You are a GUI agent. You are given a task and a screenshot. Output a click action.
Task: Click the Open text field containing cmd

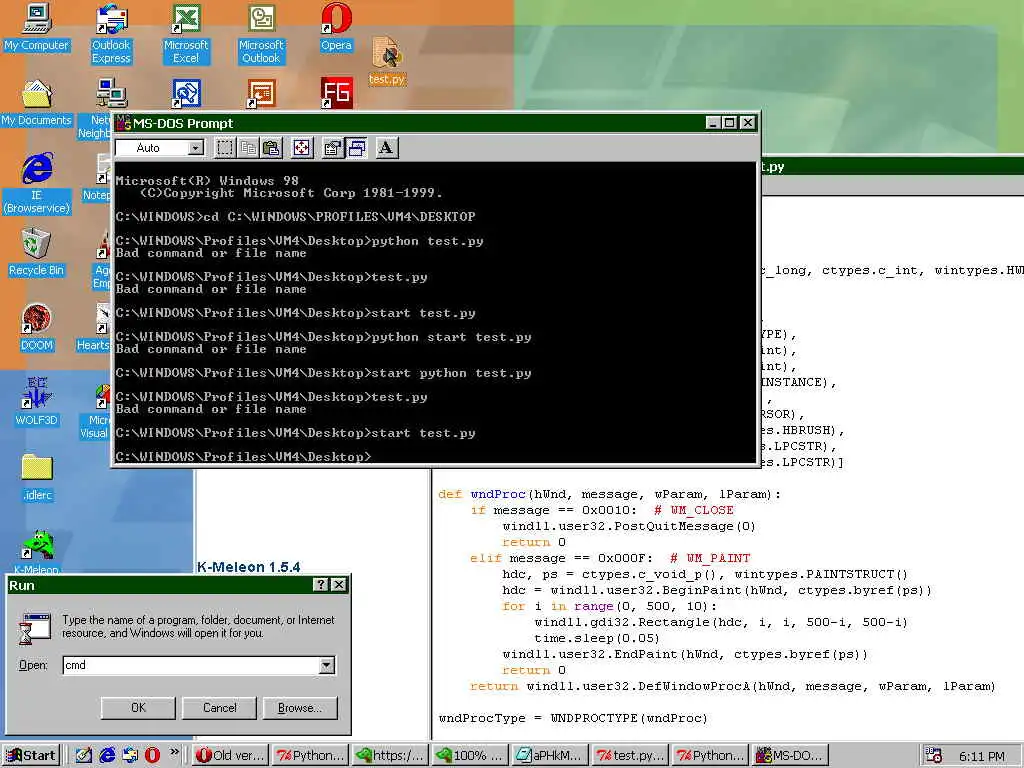pos(191,665)
